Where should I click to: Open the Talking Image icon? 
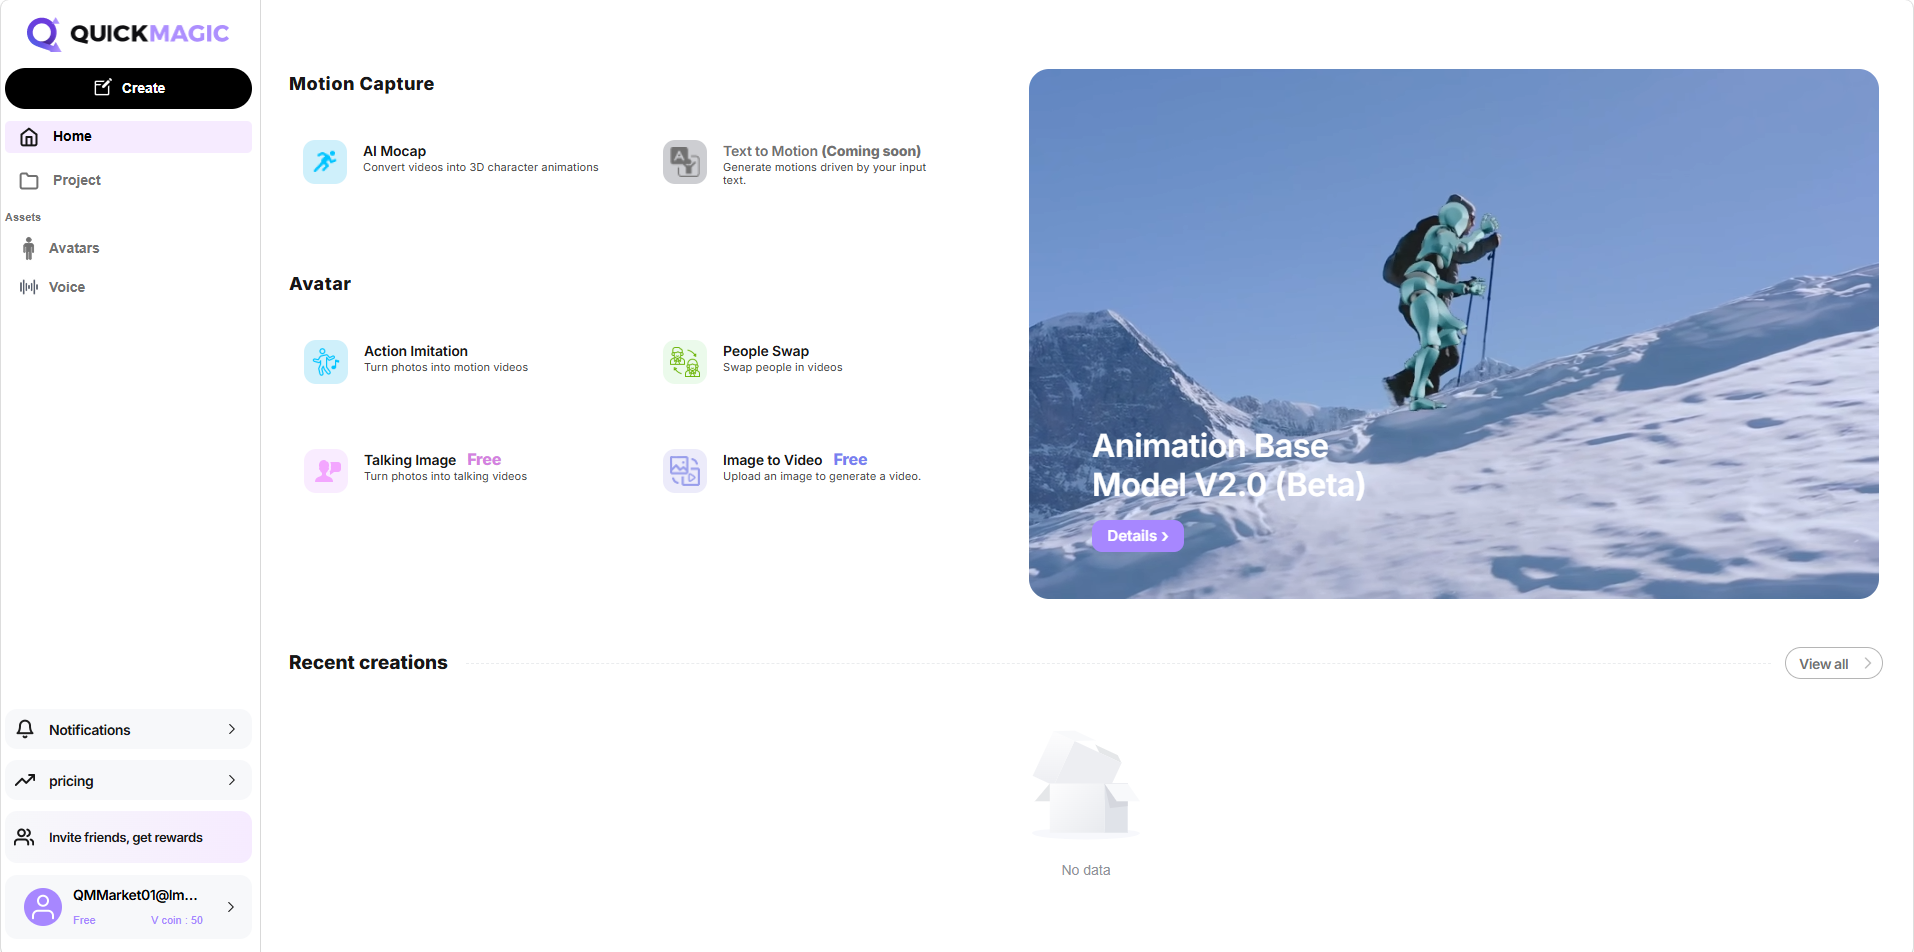pyautogui.click(x=326, y=470)
